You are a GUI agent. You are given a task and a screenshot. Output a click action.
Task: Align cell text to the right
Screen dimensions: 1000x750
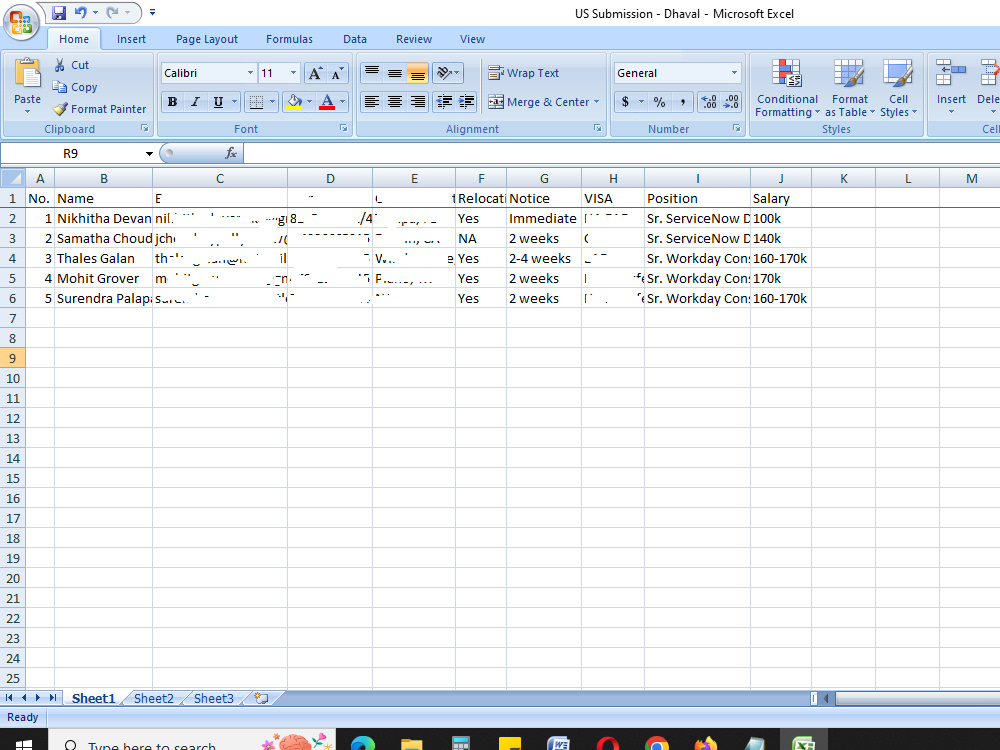(x=418, y=102)
